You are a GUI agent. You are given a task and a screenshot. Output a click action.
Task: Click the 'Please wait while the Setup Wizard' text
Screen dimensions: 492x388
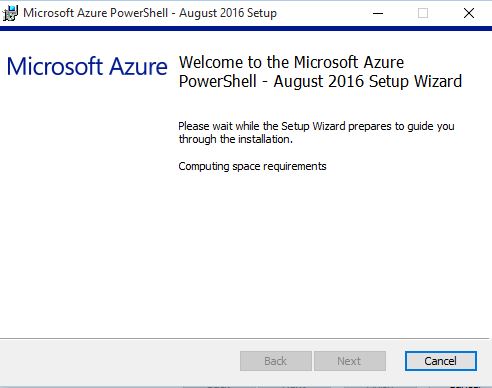pyautogui.click(x=262, y=126)
